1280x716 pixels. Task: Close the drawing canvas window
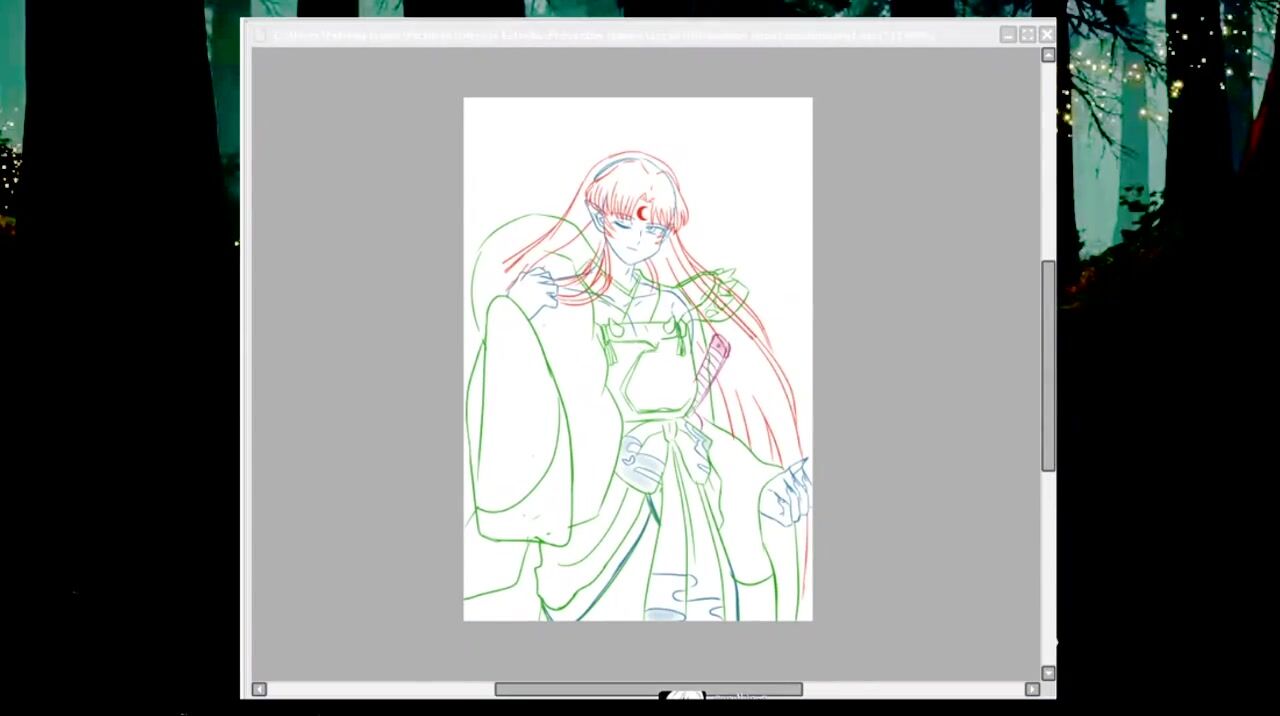1046,35
